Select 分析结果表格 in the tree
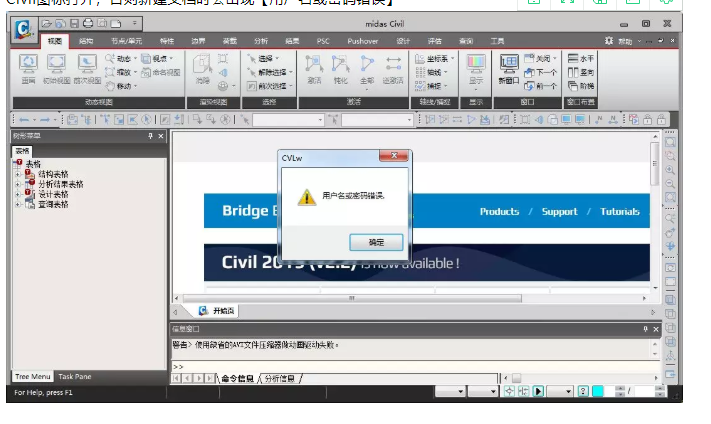Screen dimensions: 711x424 [x=61, y=184]
